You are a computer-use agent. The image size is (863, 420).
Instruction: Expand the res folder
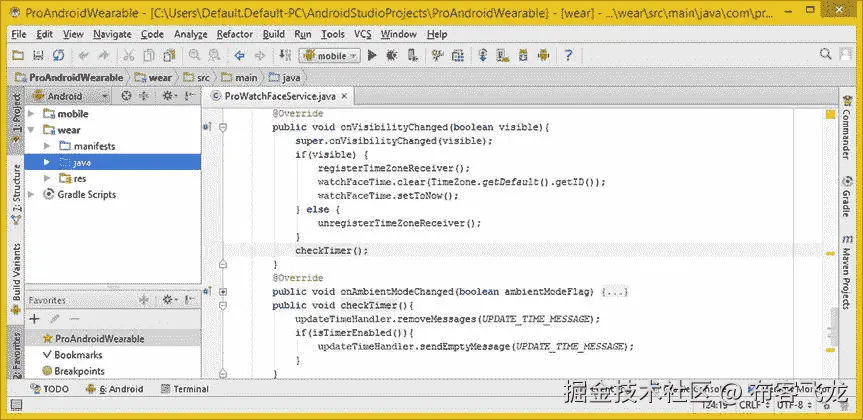click(47, 178)
